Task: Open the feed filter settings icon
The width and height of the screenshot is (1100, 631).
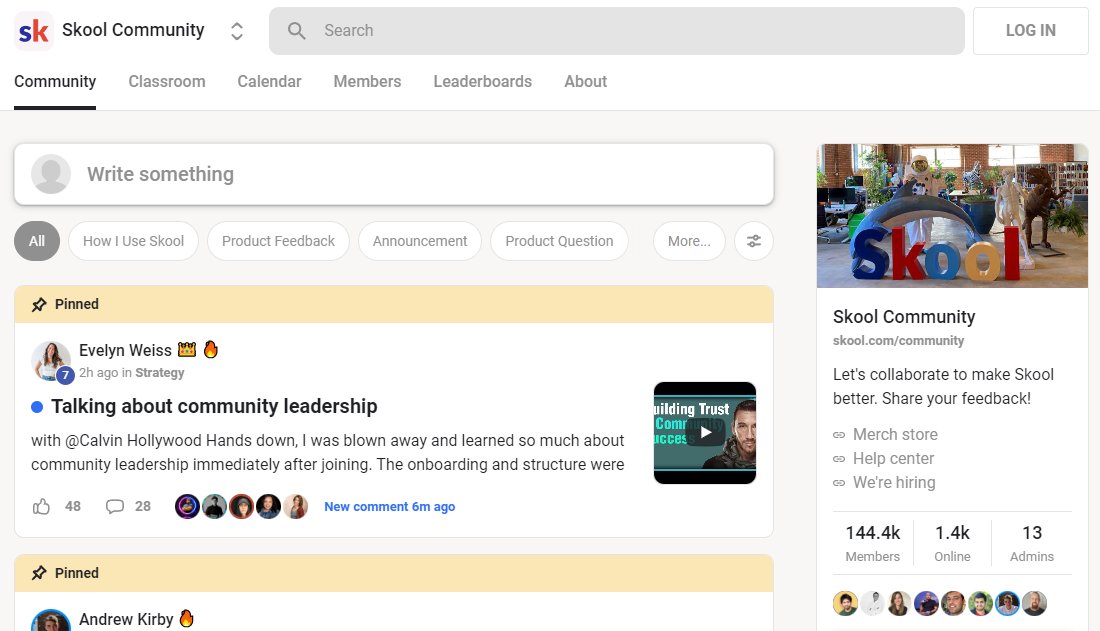Action: click(753, 241)
